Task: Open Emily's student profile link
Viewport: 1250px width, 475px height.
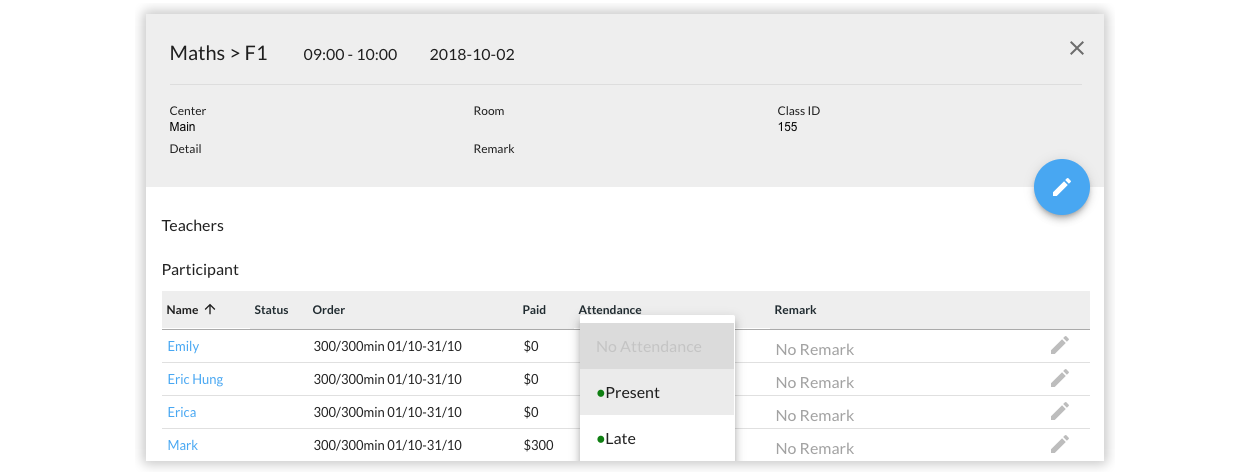Action: 183,346
